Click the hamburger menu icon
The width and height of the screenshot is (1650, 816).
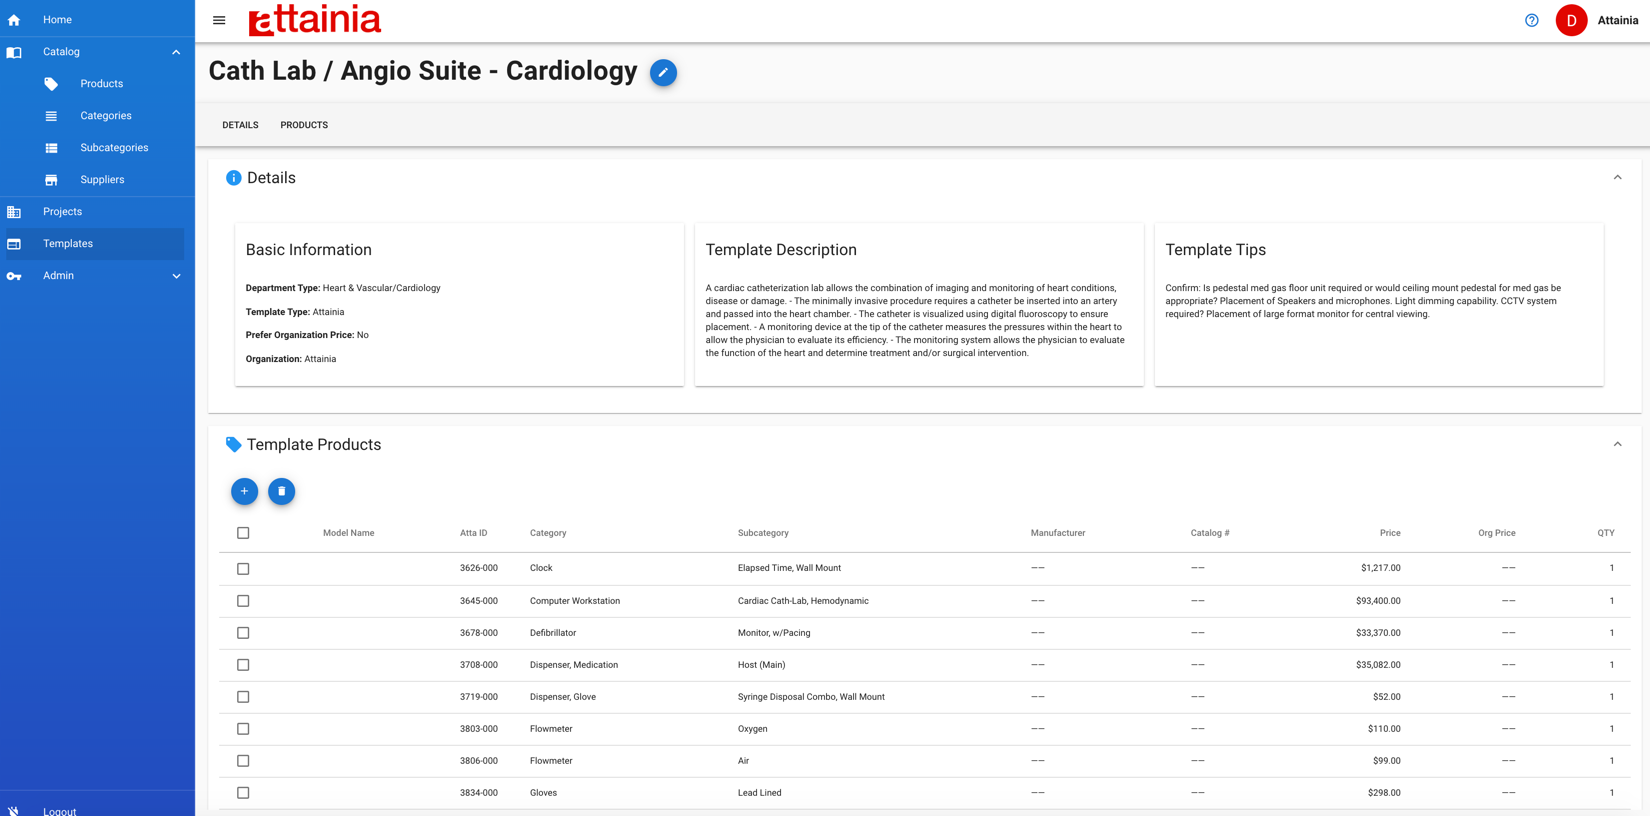pos(219,20)
